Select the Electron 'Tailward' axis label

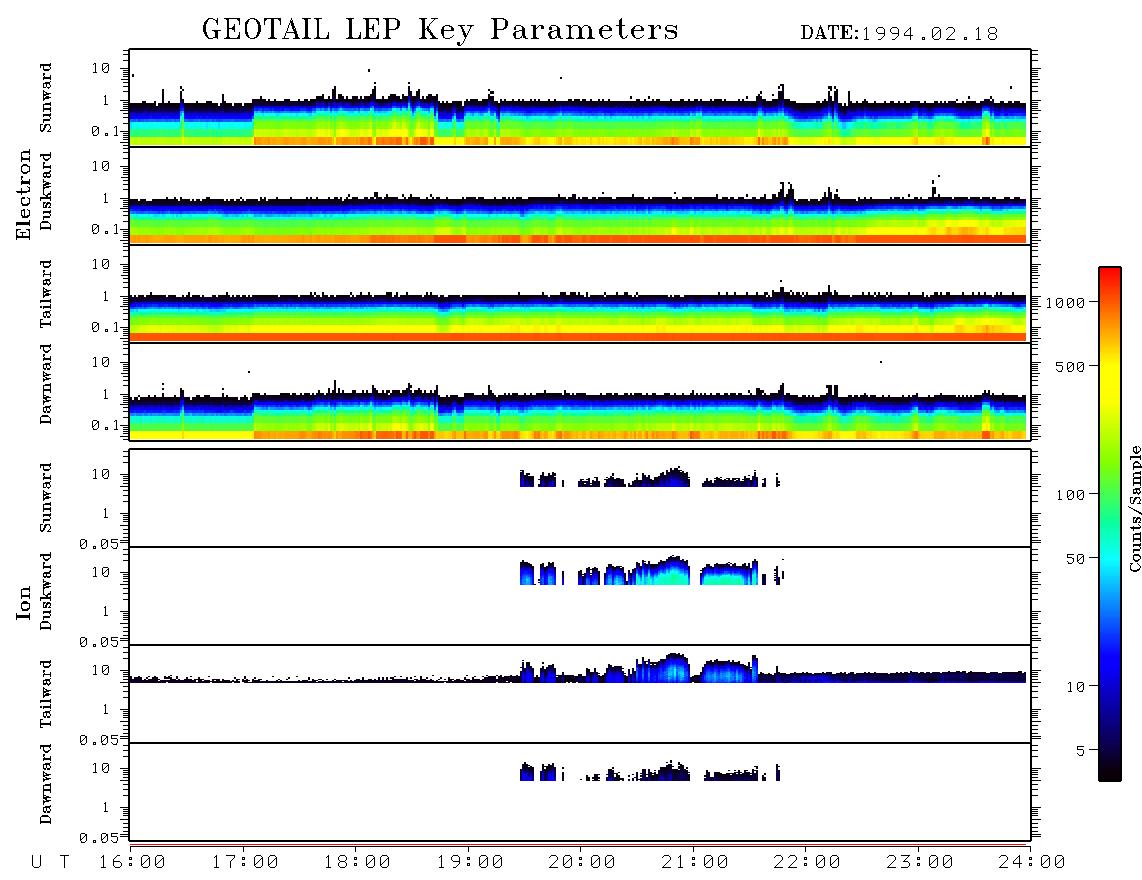[46, 293]
